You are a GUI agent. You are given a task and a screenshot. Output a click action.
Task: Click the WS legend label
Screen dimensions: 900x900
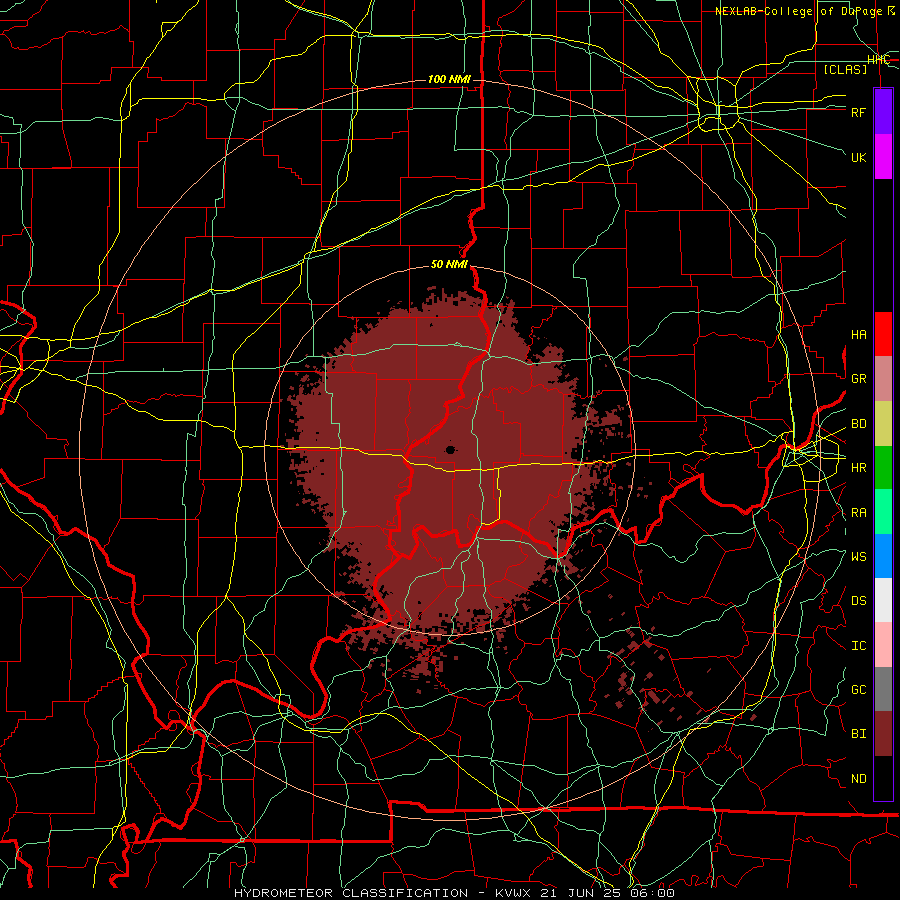(x=859, y=557)
